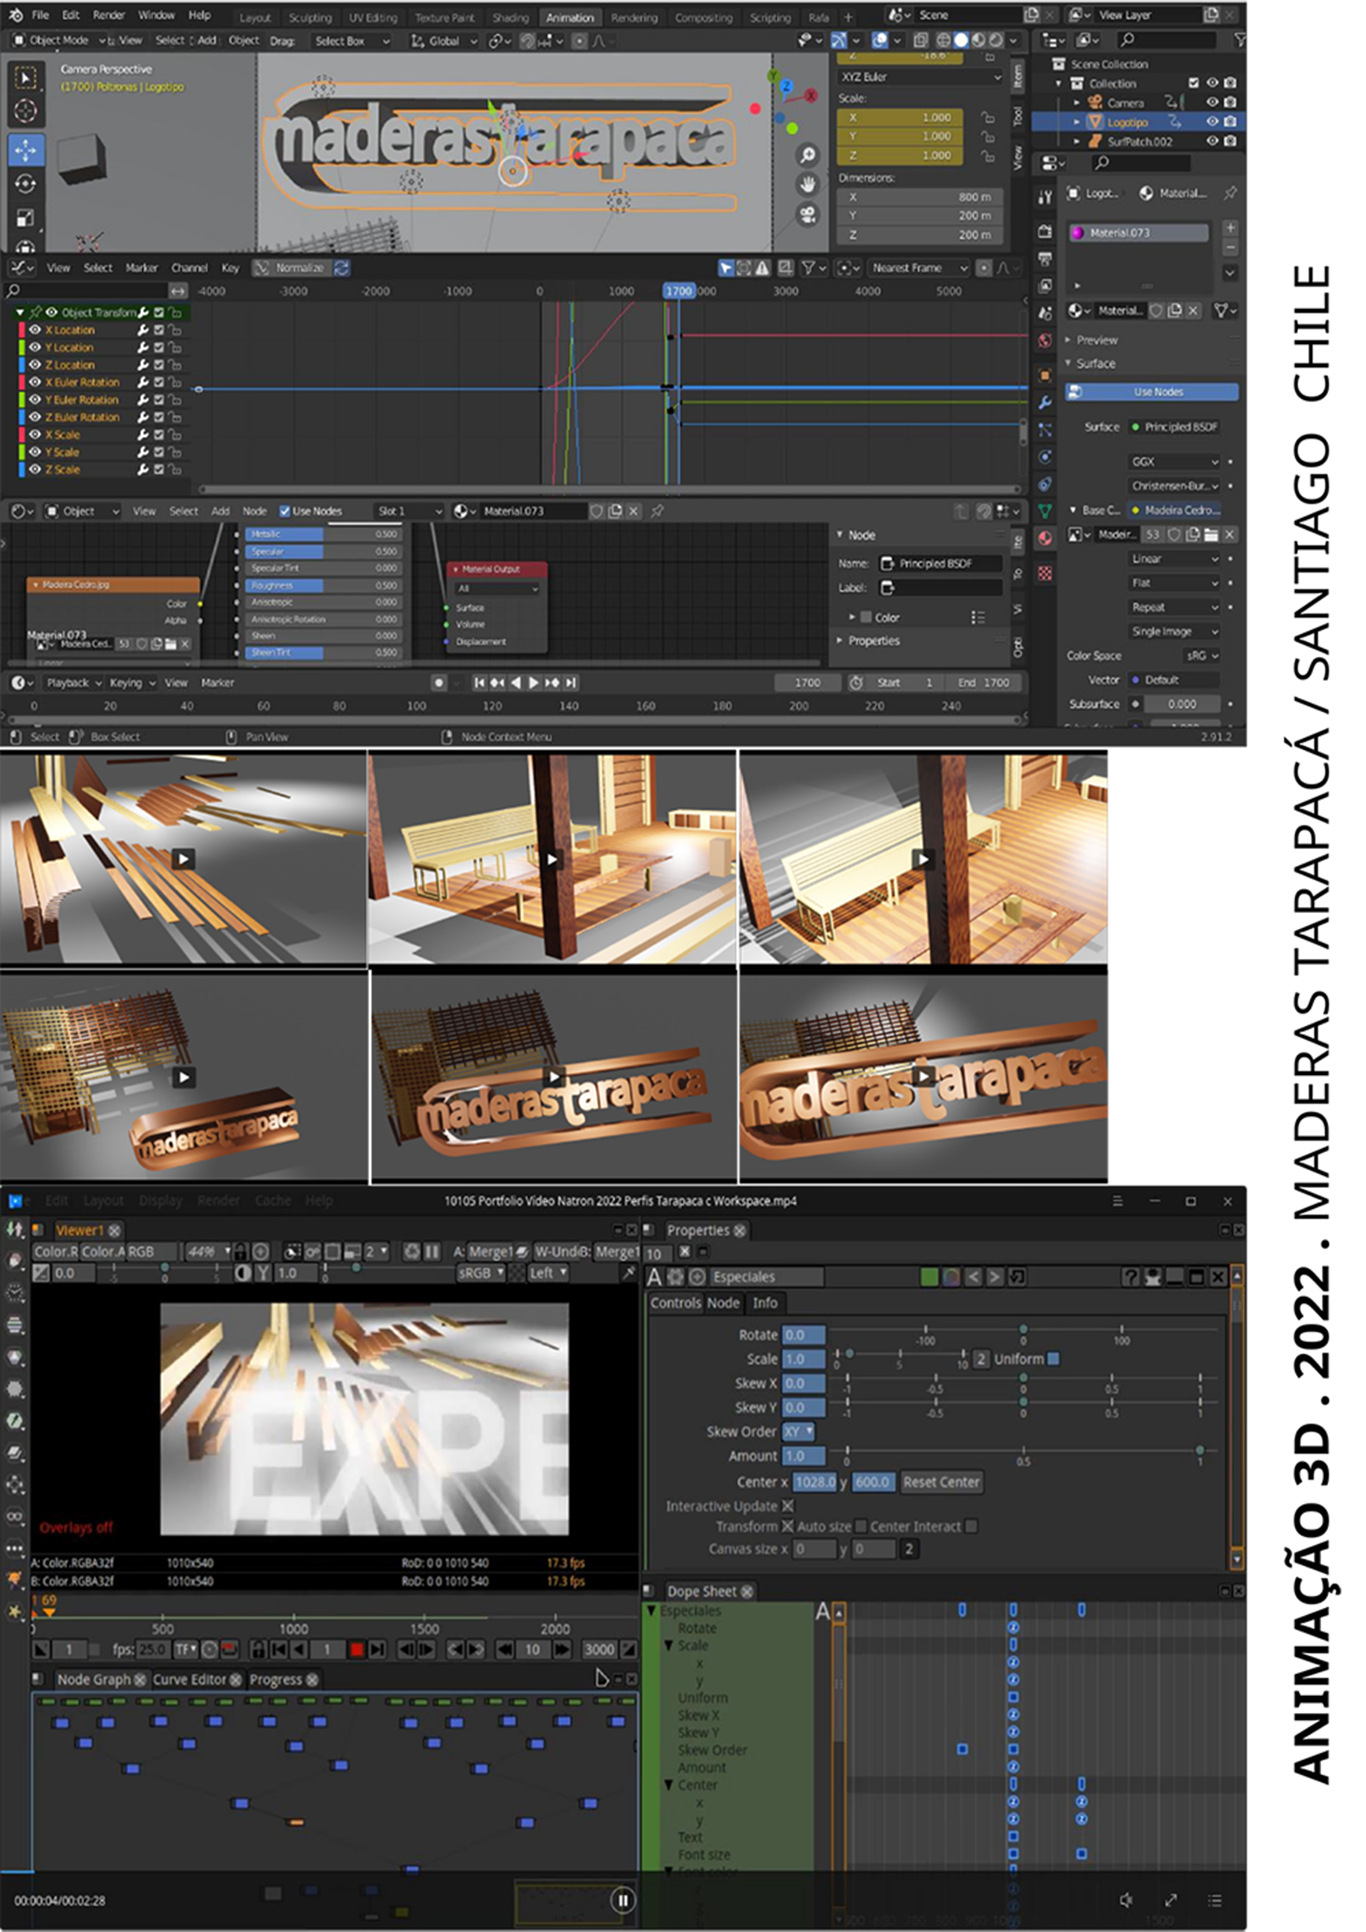Open the Nearest Frame dropdown
This screenshot has width=1366, height=1932.
(919, 268)
